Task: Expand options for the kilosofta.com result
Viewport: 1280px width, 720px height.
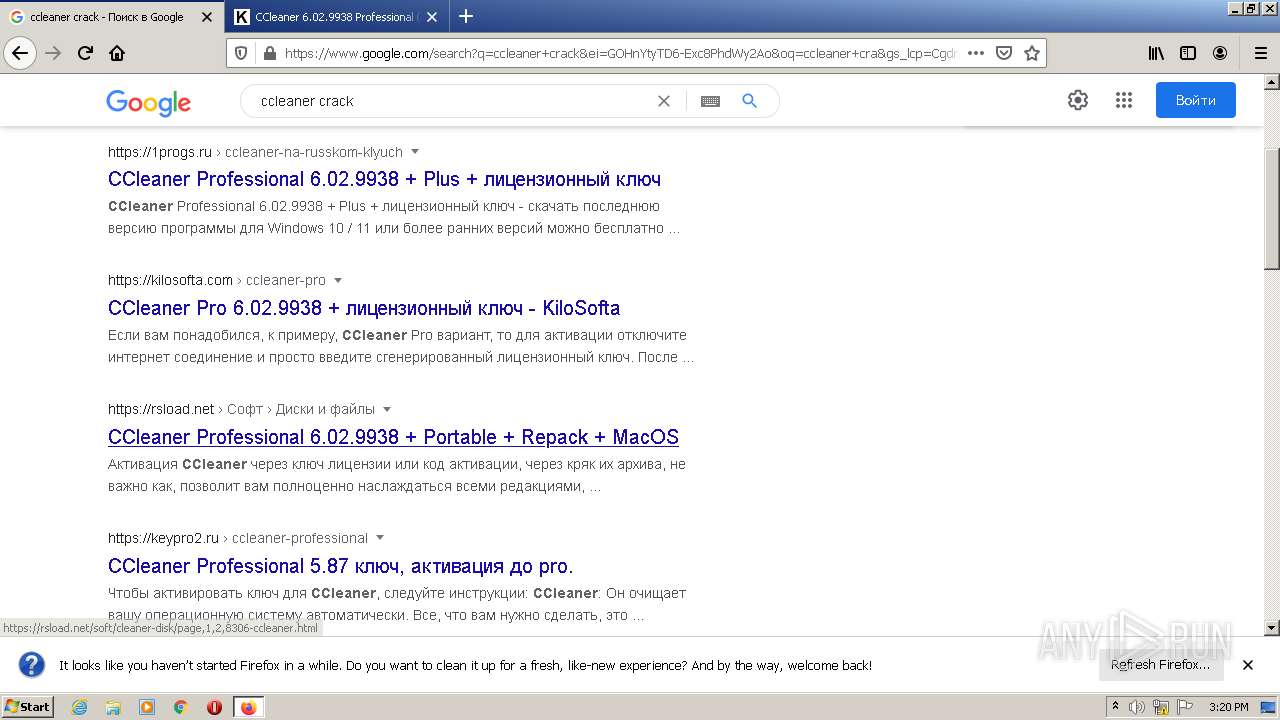Action: click(338, 280)
